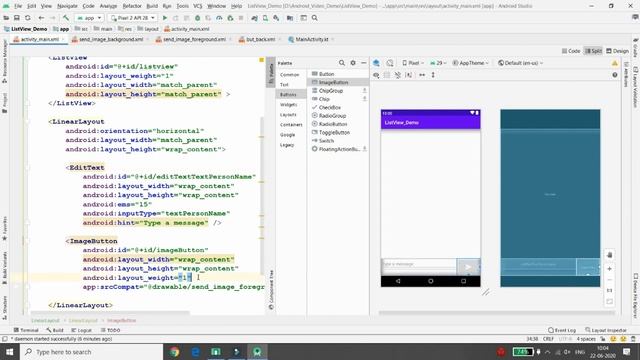Click the Save All toolbar icon
Screen dimensions: 640x360
click(17, 18)
